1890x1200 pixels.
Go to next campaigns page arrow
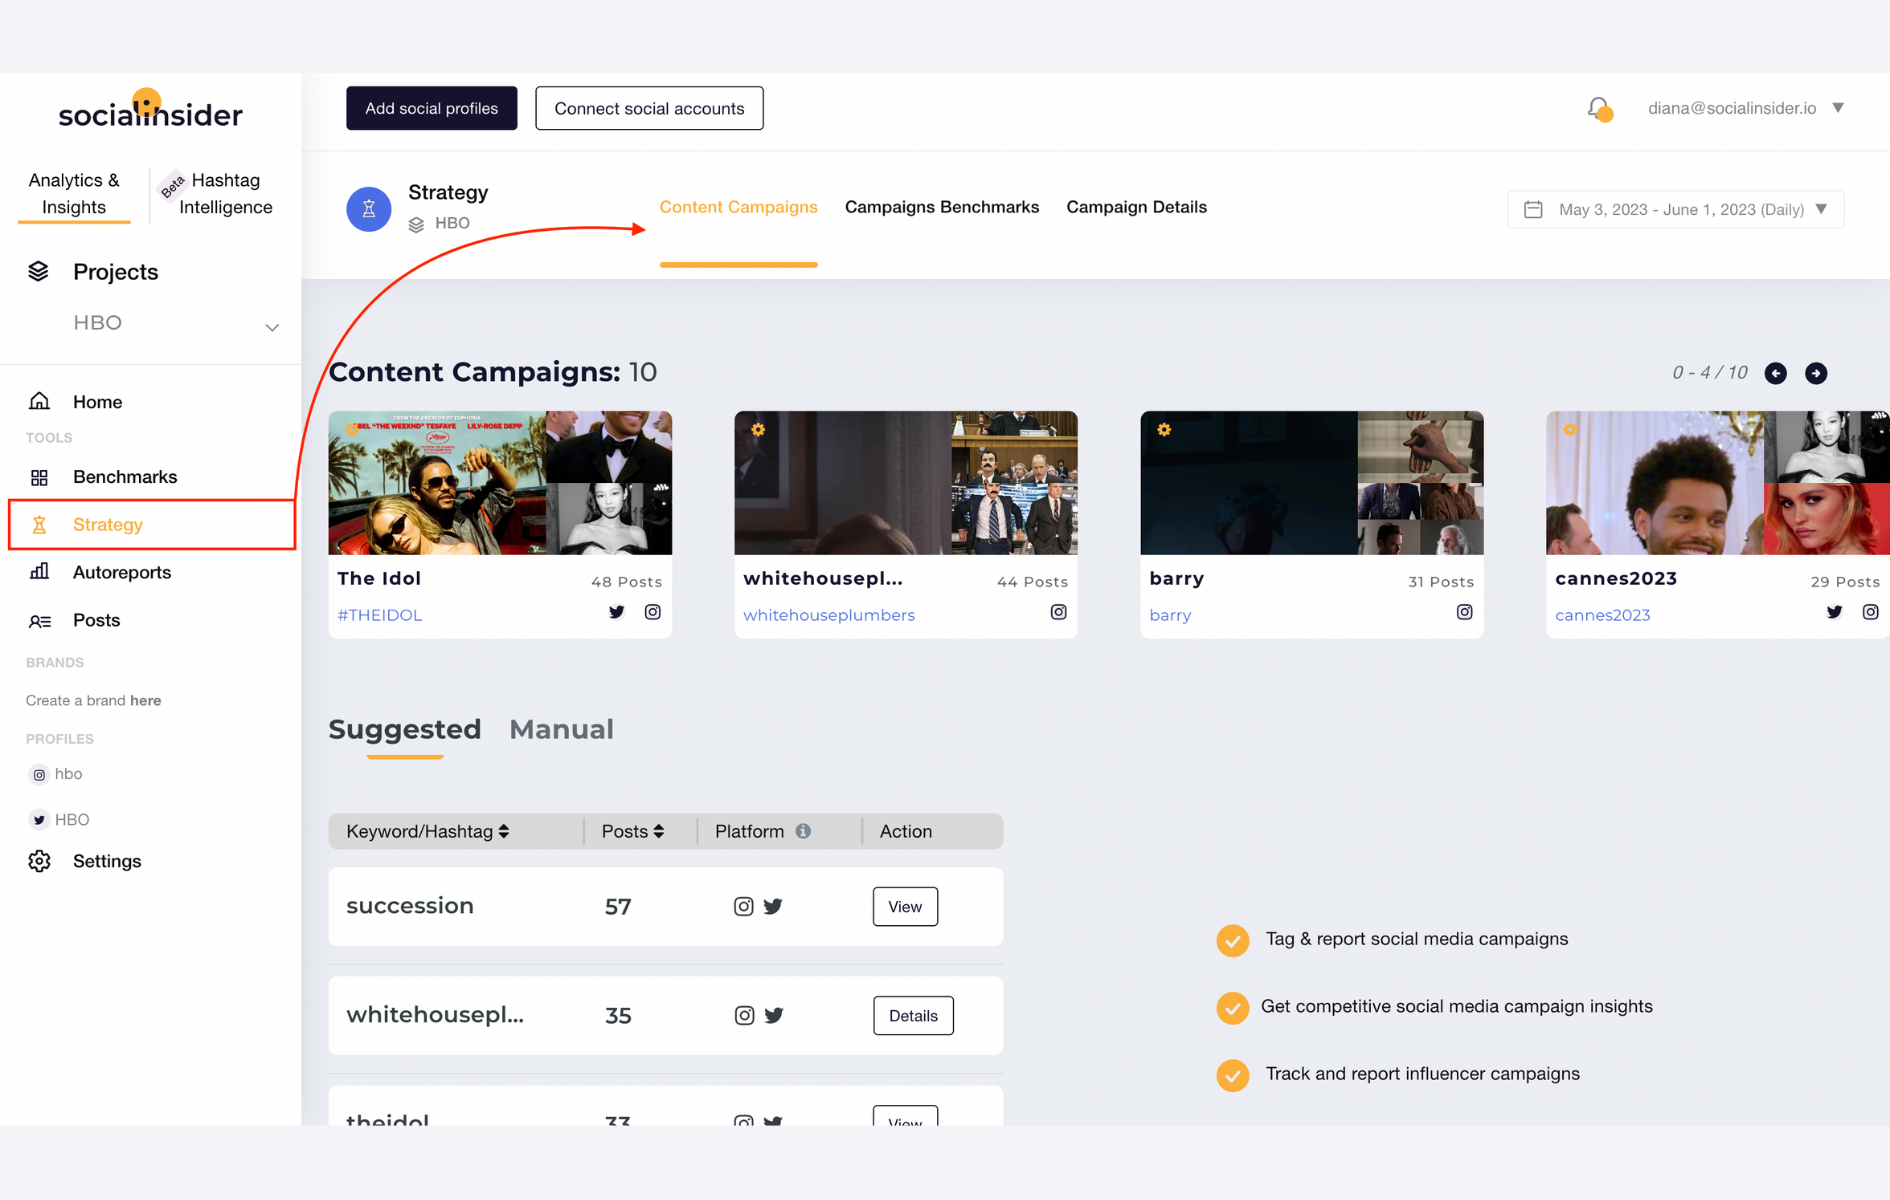1816,373
